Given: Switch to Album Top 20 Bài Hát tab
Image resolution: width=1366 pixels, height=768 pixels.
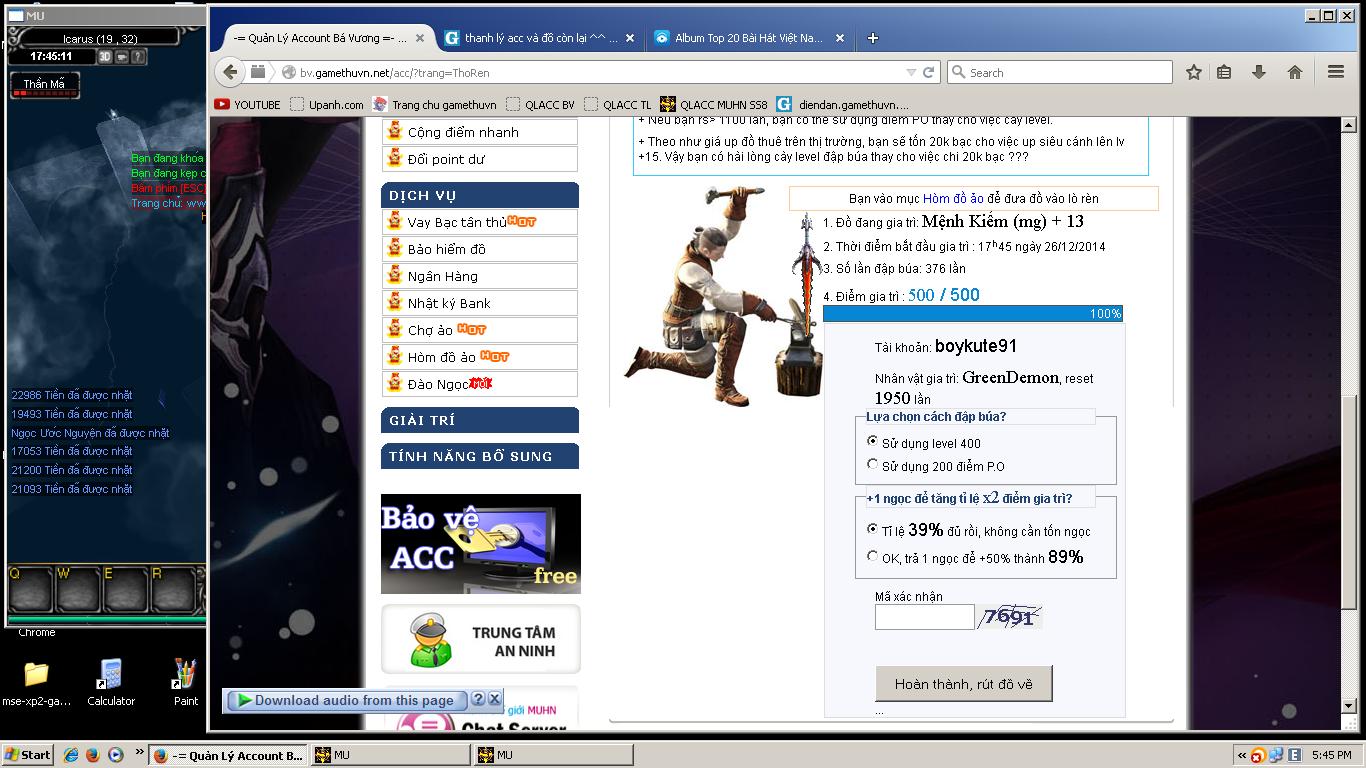Looking at the screenshot, I should point(750,38).
